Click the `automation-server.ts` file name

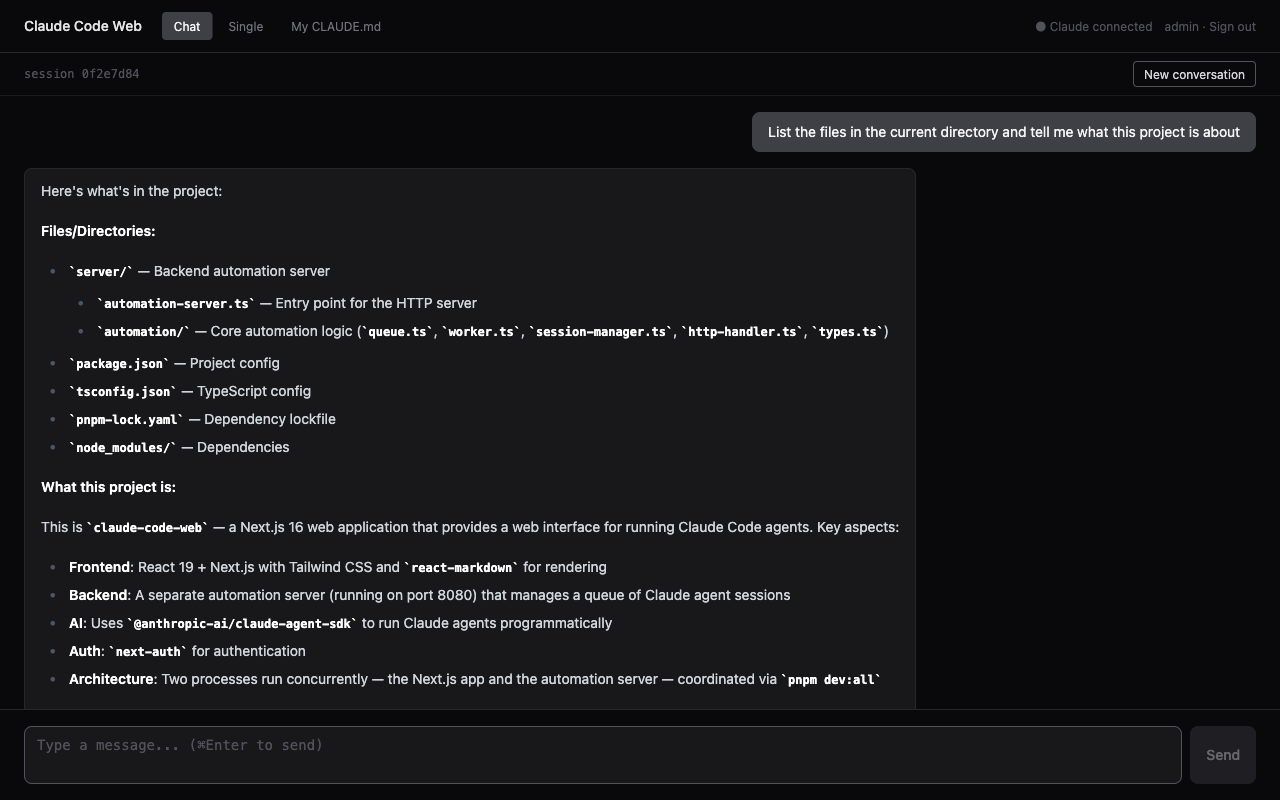coord(176,304)
